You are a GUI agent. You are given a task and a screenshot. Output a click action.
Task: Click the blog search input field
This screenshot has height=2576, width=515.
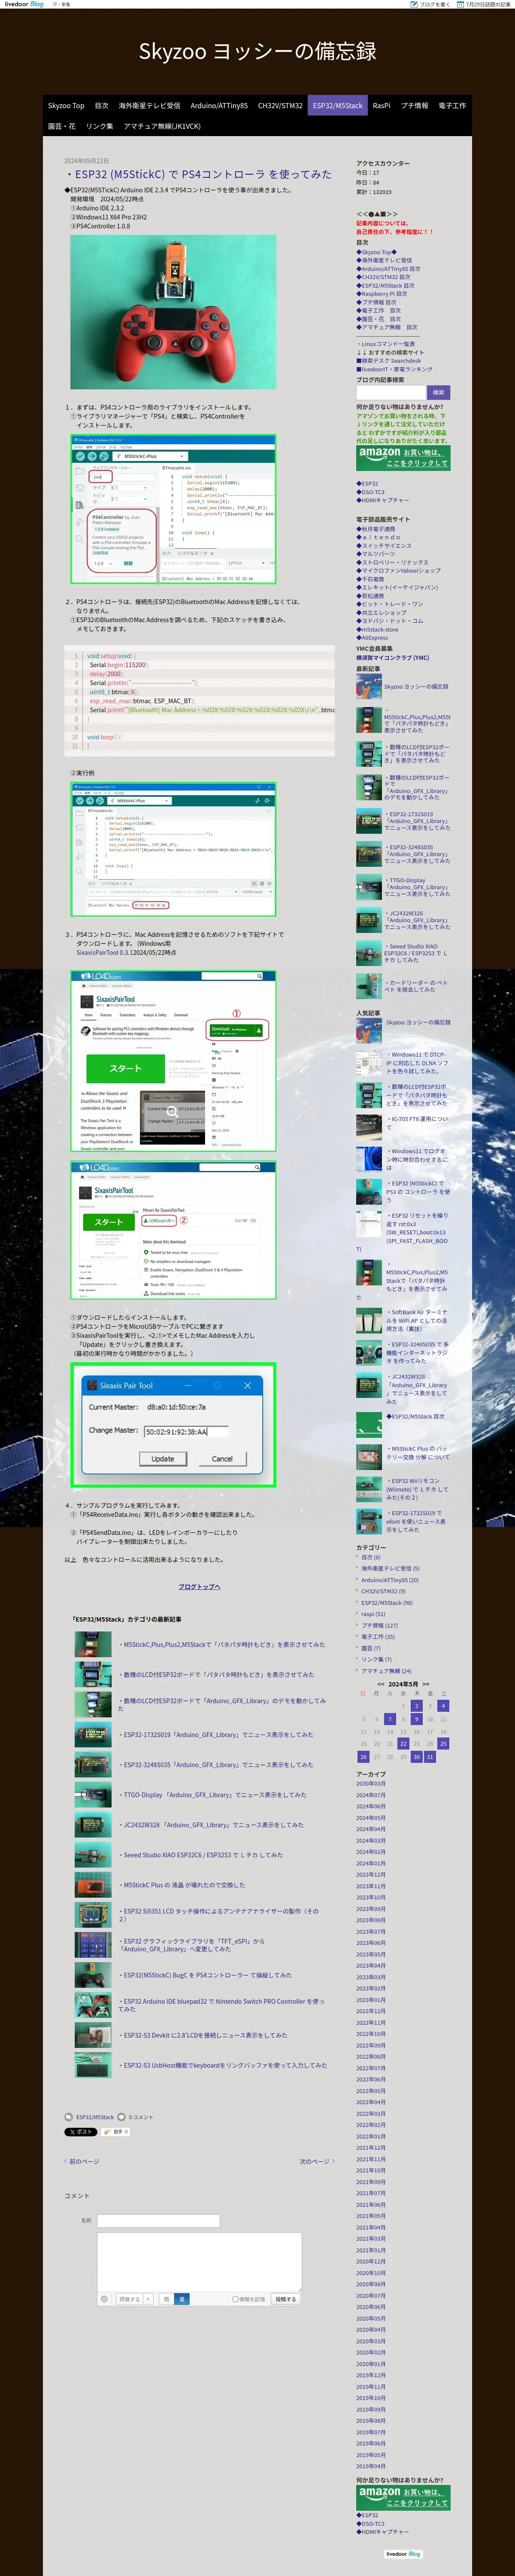(x=391, y=392)
